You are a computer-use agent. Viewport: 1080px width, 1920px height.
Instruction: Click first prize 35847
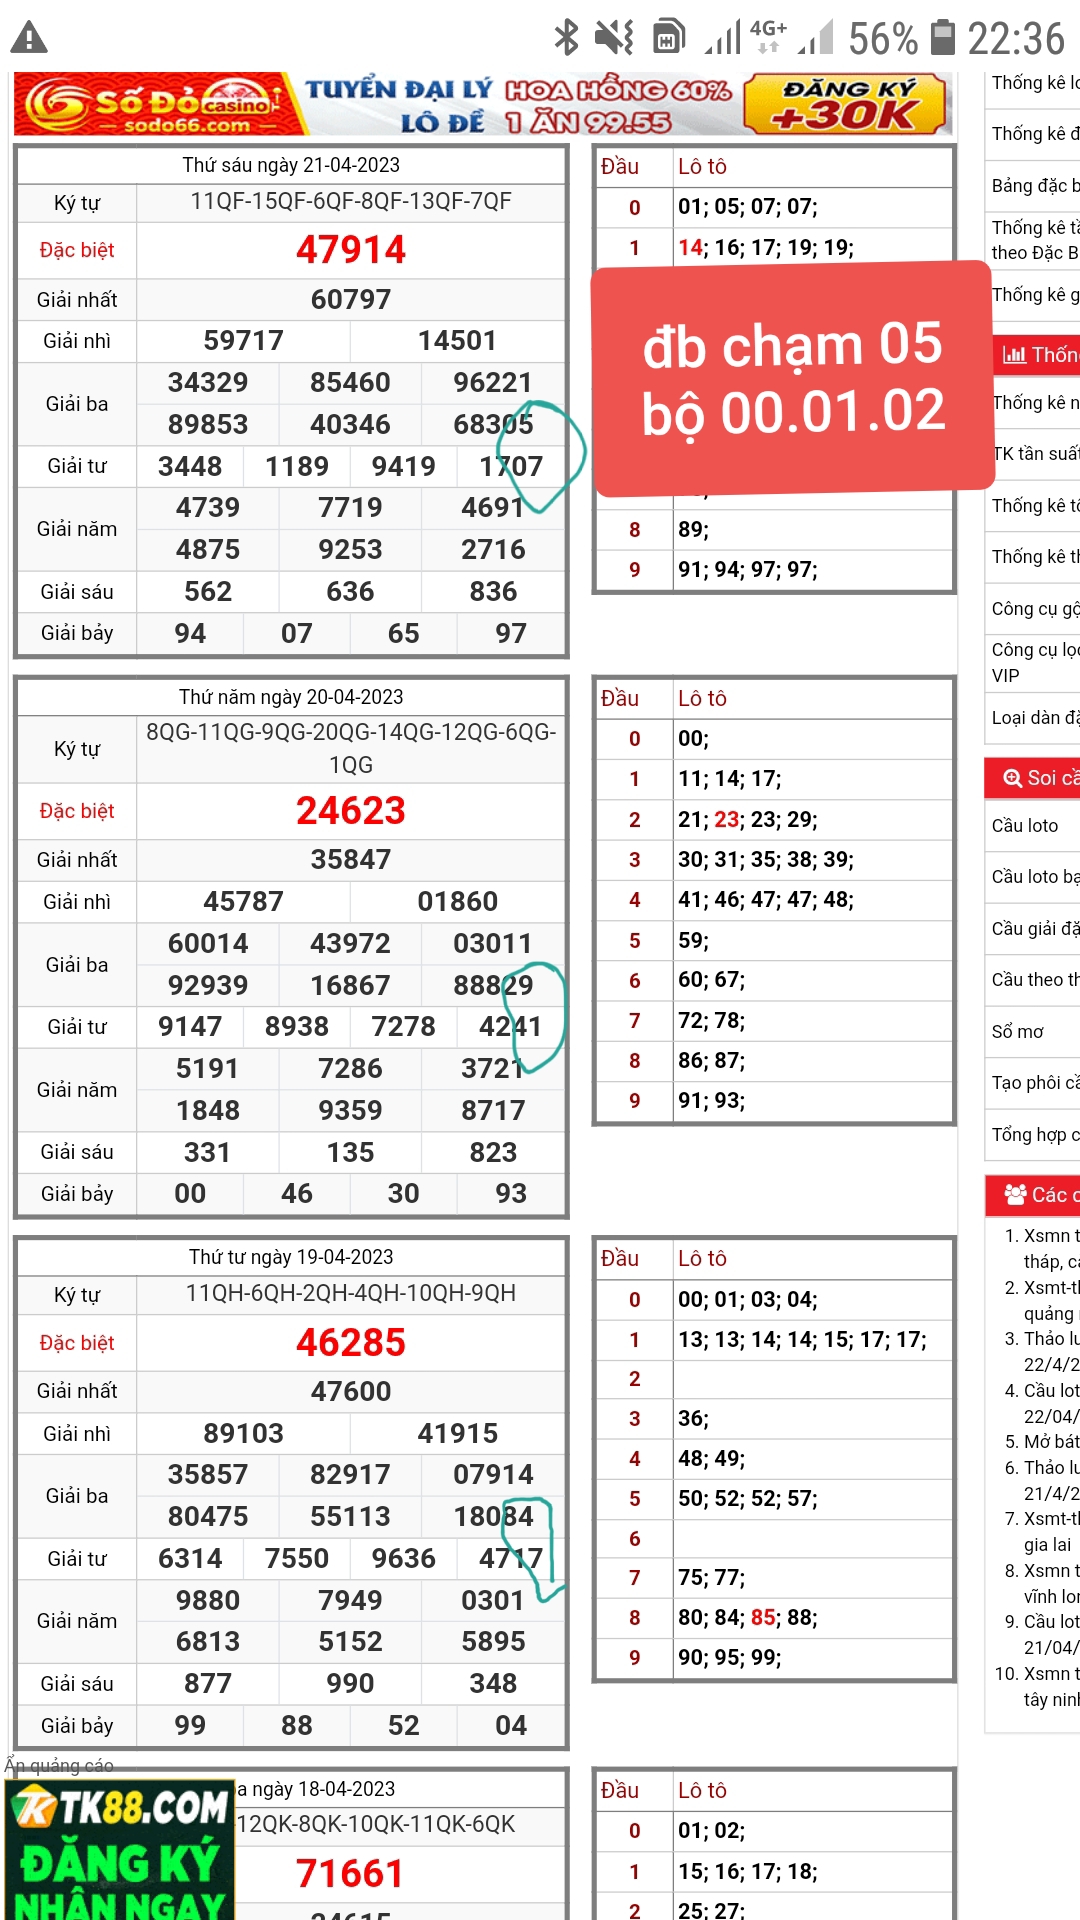click(x=351, y=860)
